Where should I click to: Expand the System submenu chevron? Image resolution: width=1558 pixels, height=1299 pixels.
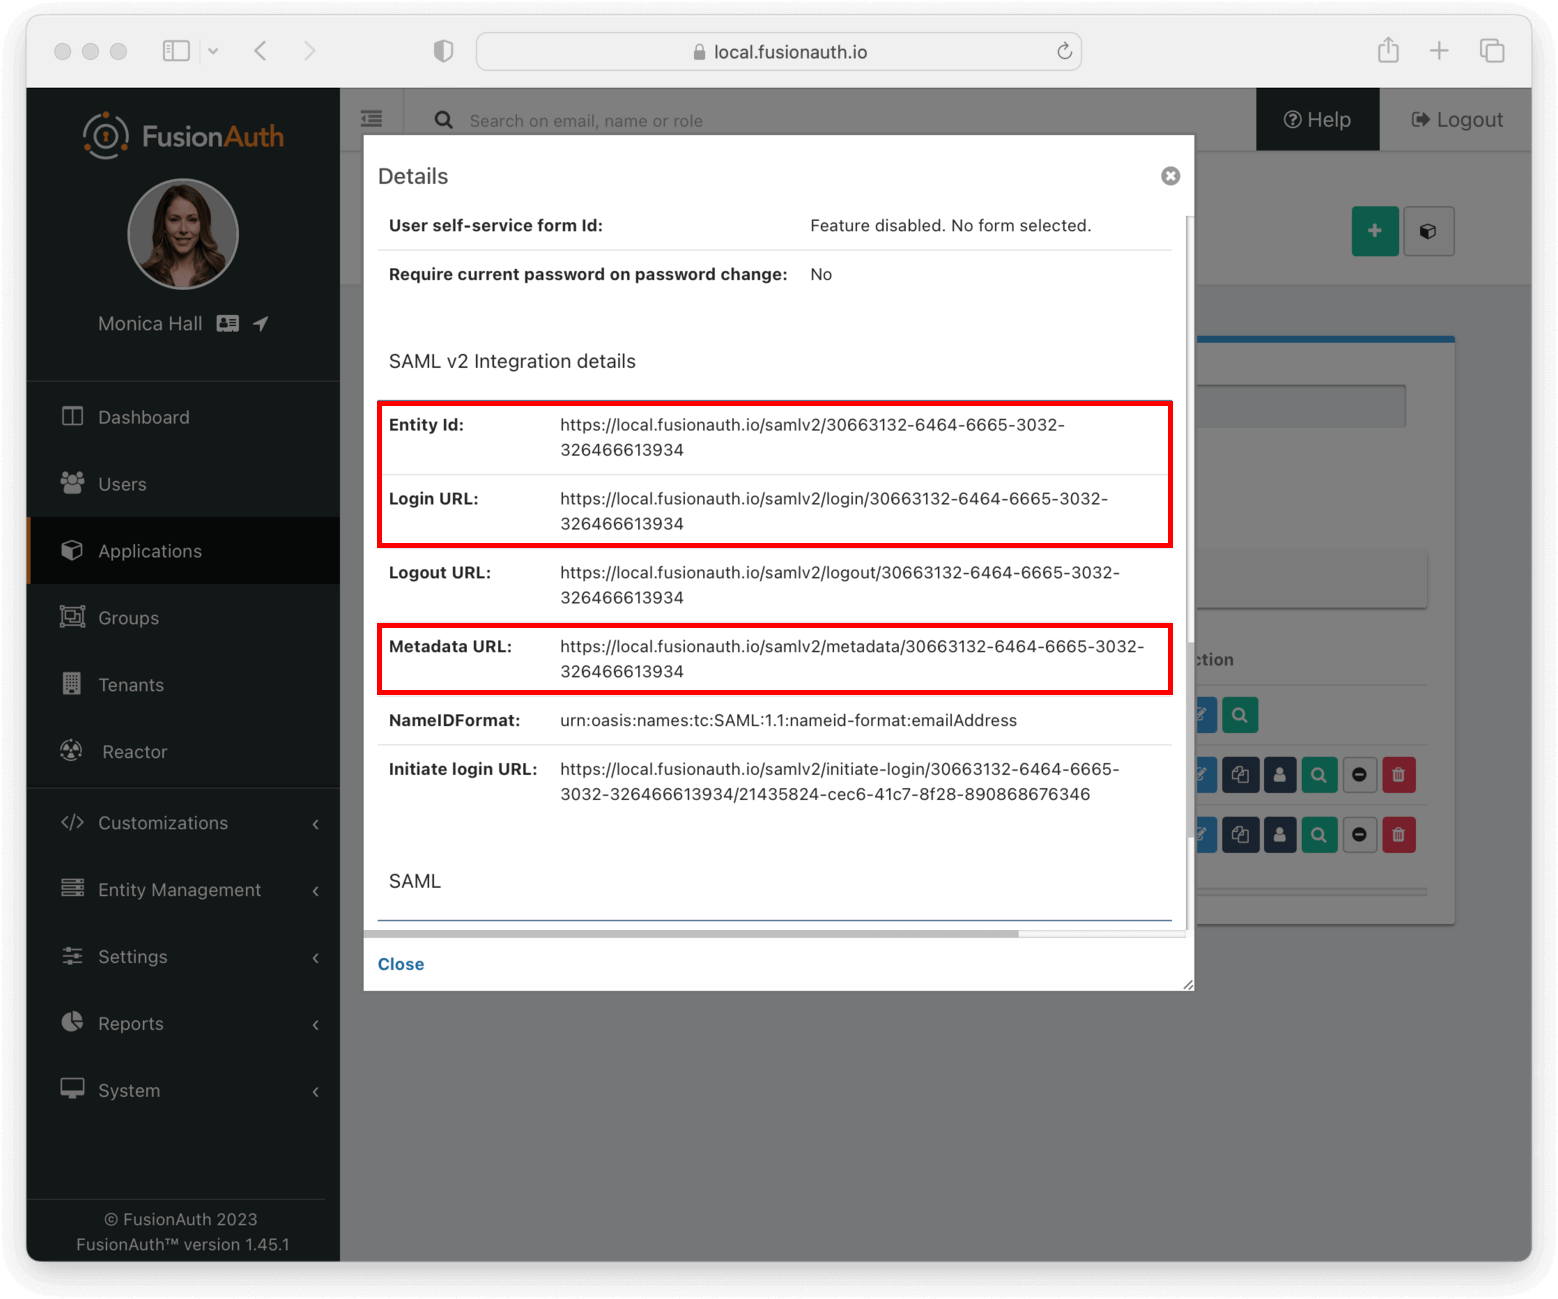(316, 1092)
